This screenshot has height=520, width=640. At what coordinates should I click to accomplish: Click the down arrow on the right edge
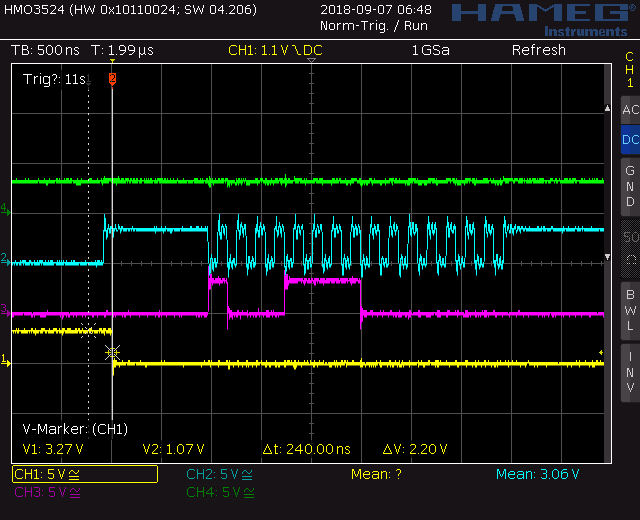point(607,257)
